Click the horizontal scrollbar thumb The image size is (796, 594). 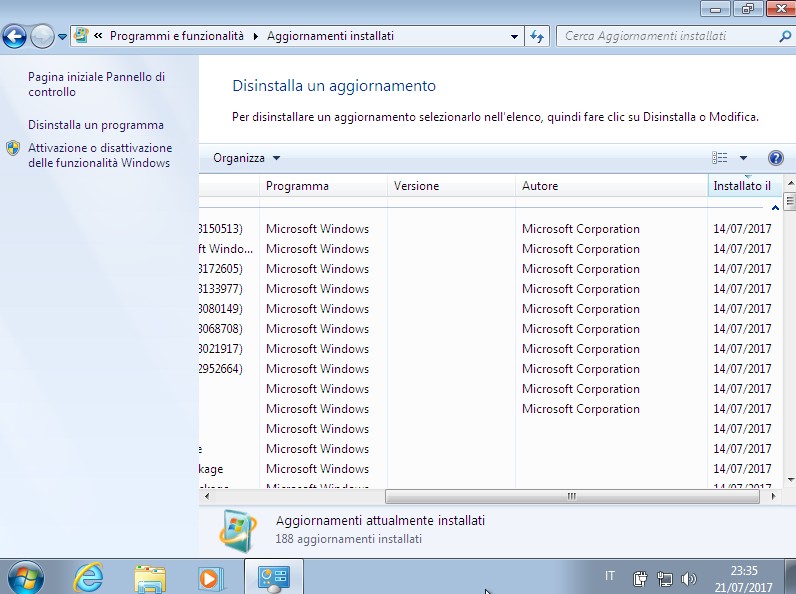(572, 496)
